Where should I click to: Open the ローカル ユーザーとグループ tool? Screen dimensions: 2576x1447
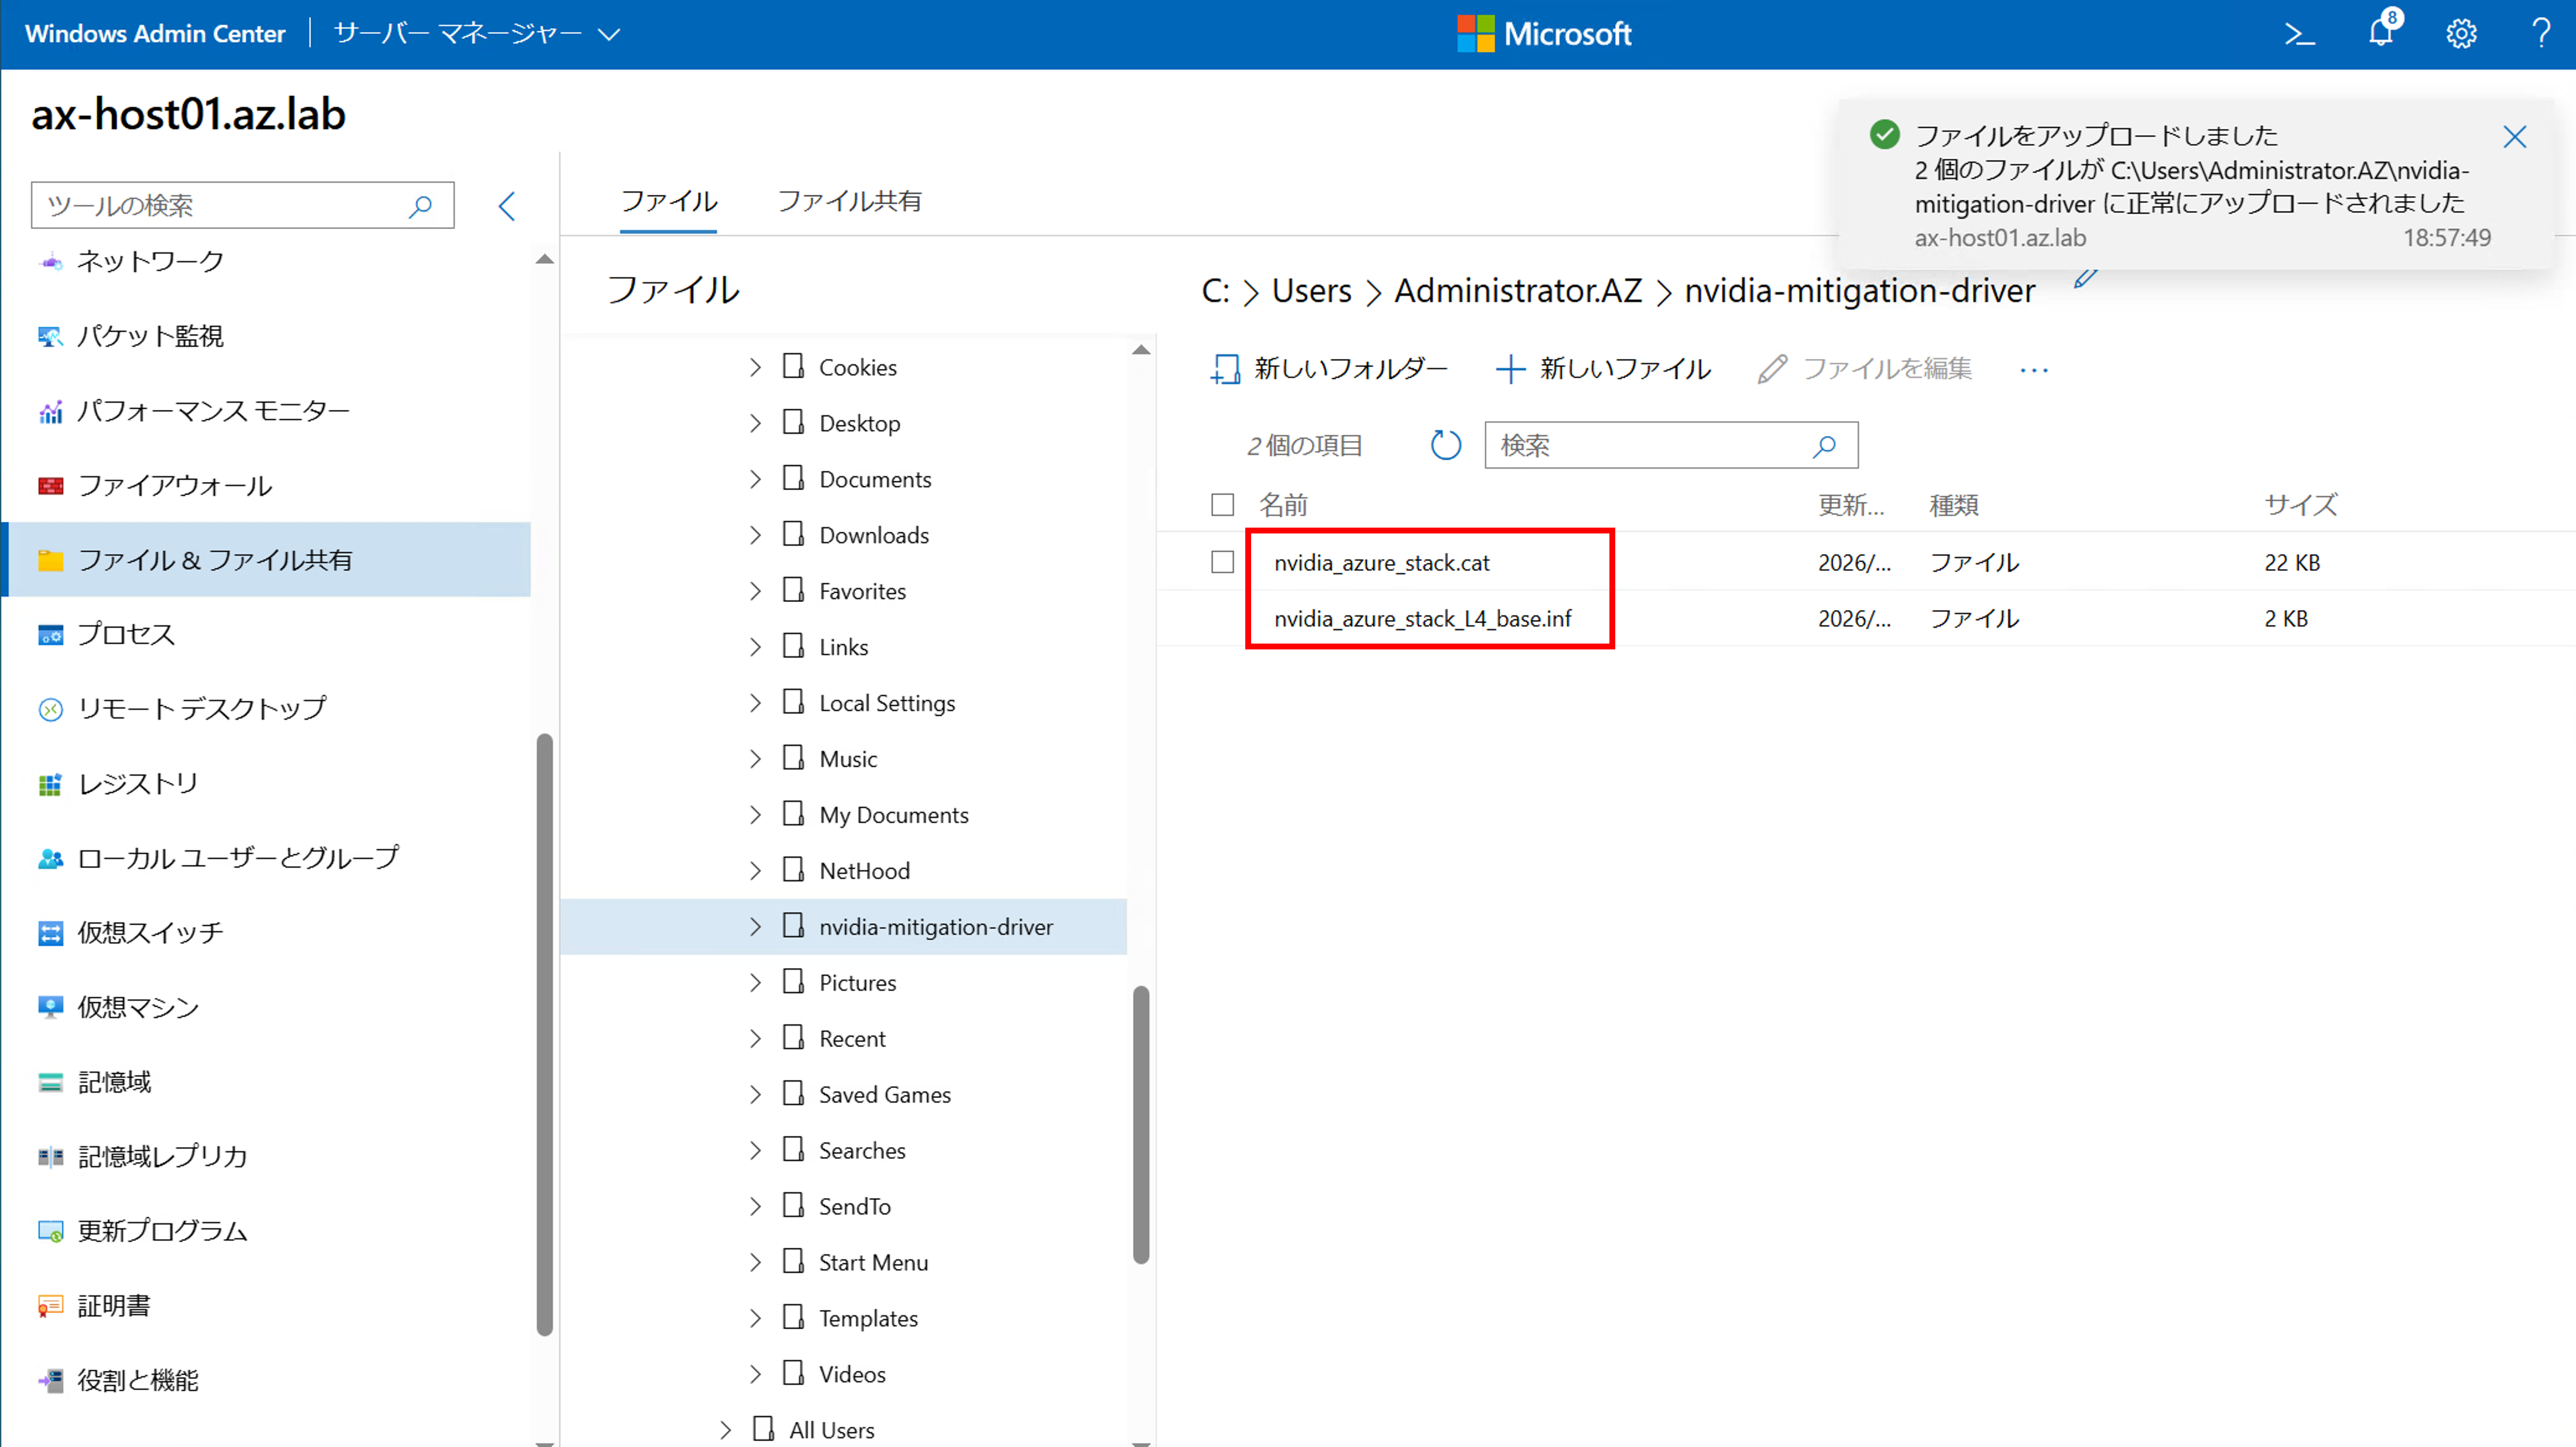pyautogui.click(x=238, y=857)
